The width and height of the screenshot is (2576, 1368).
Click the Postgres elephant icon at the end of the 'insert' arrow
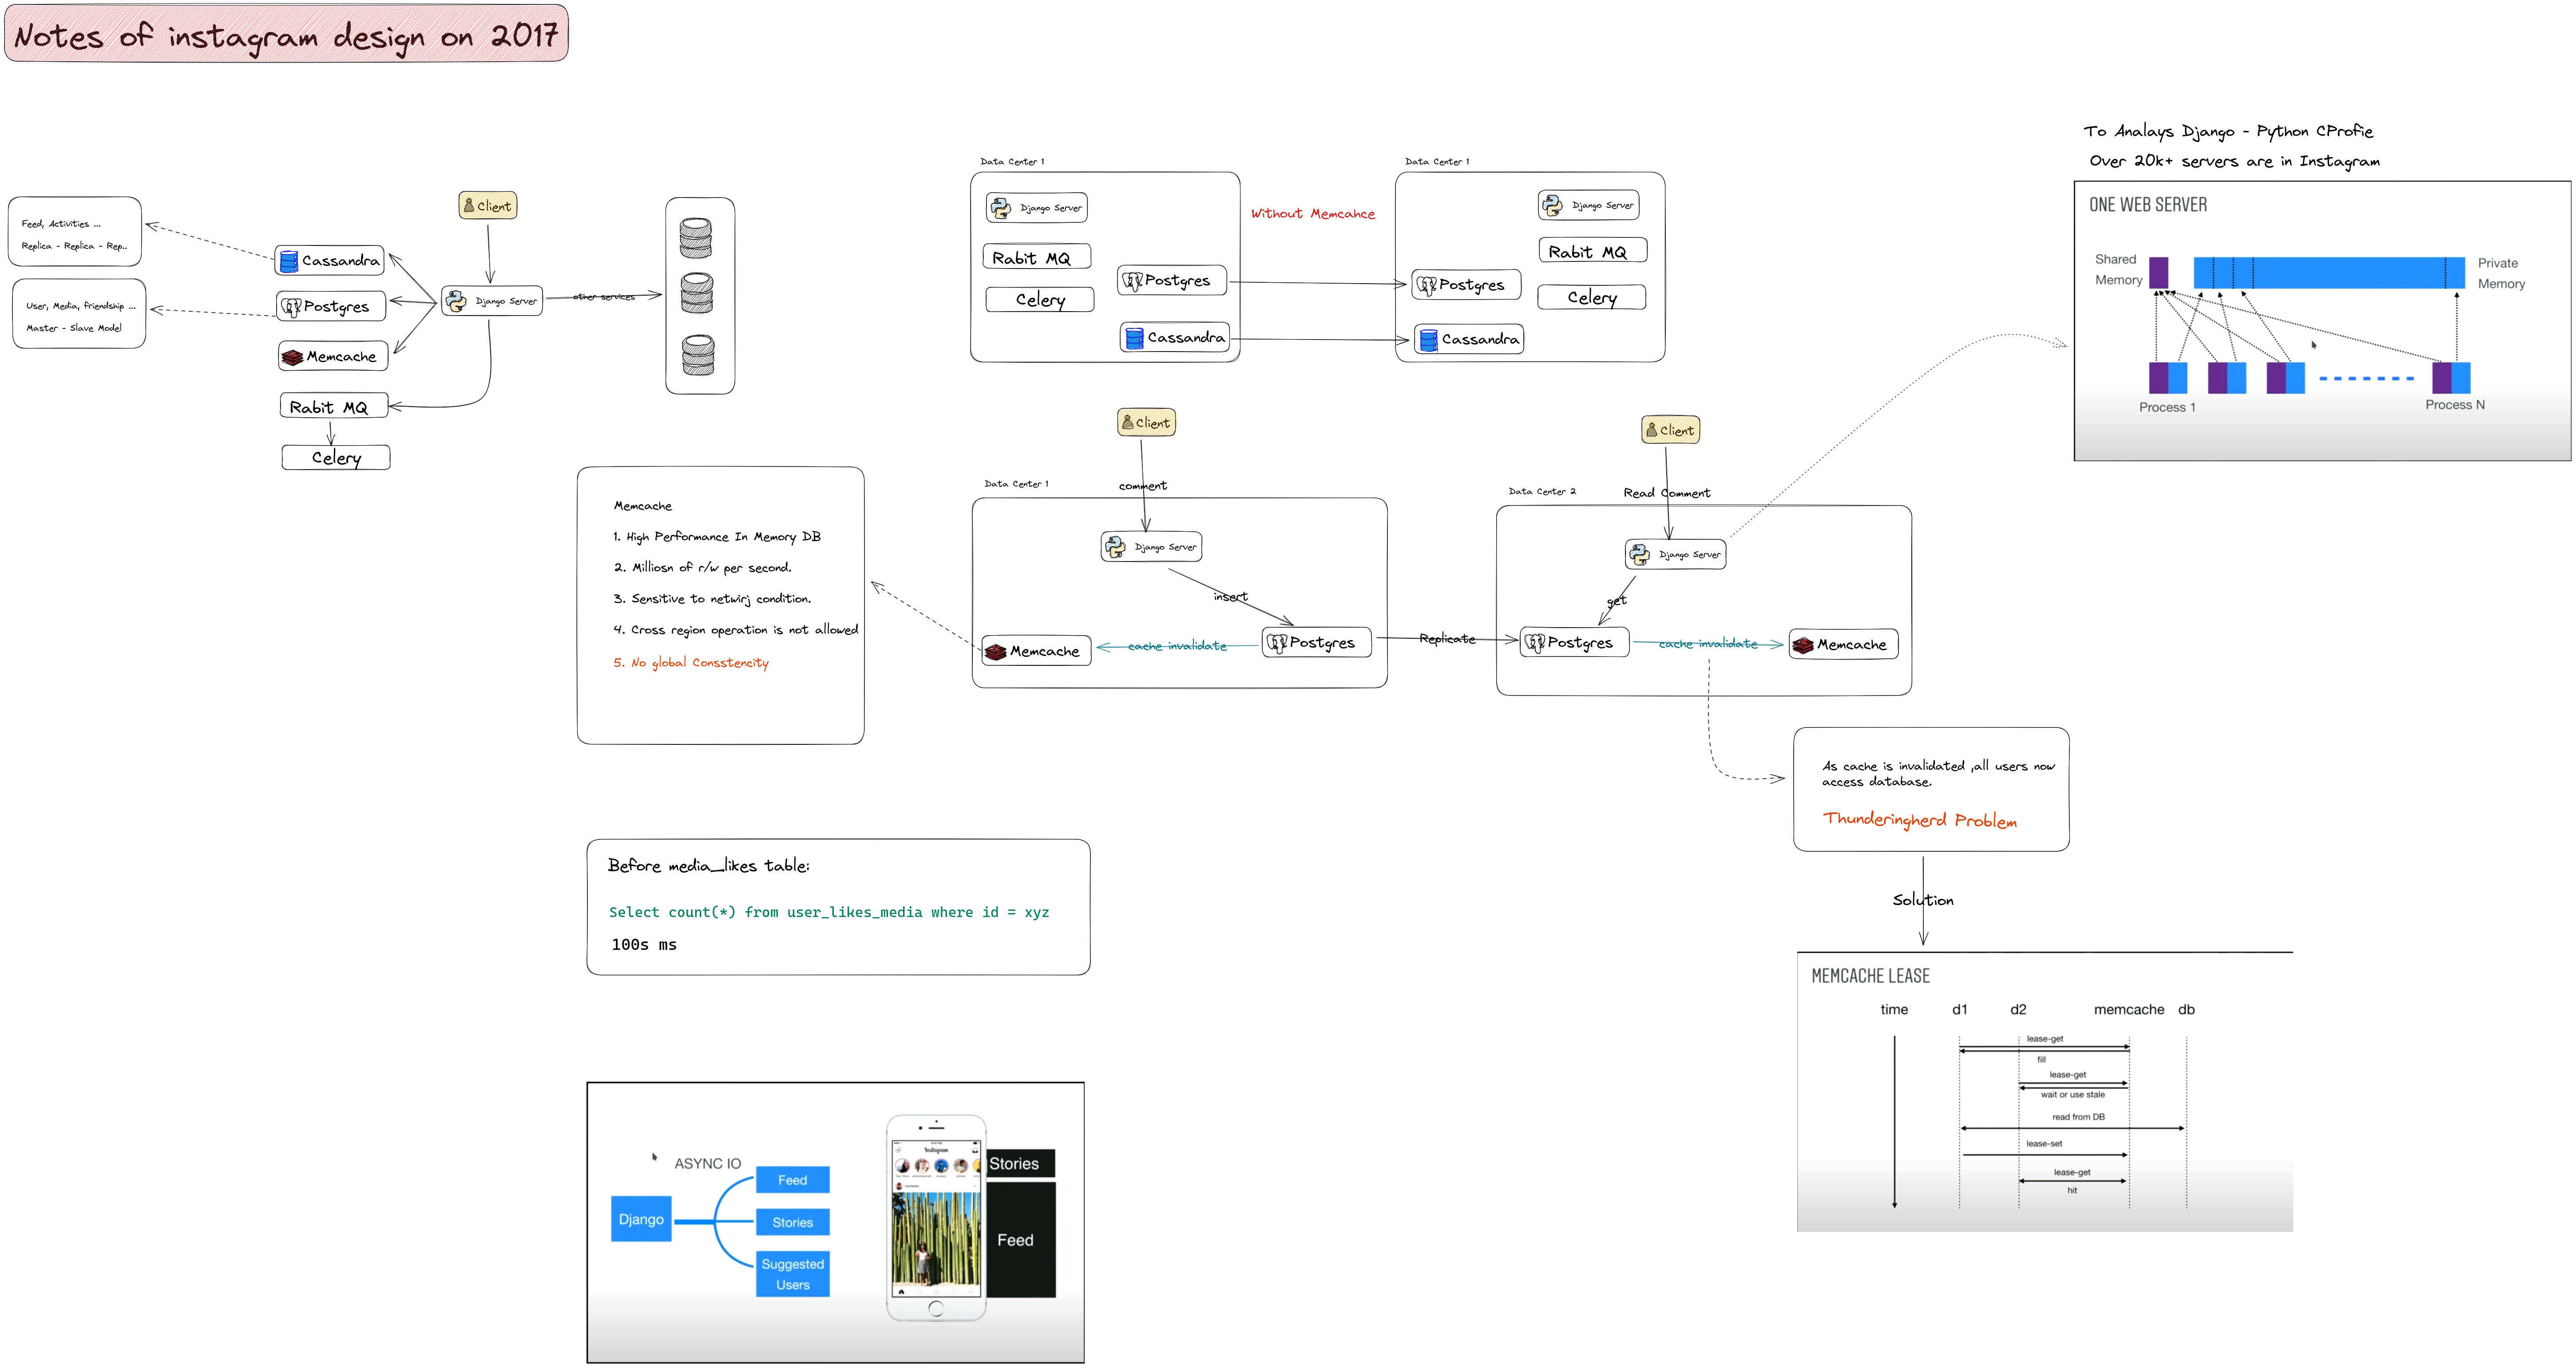tap(1277, 643)
